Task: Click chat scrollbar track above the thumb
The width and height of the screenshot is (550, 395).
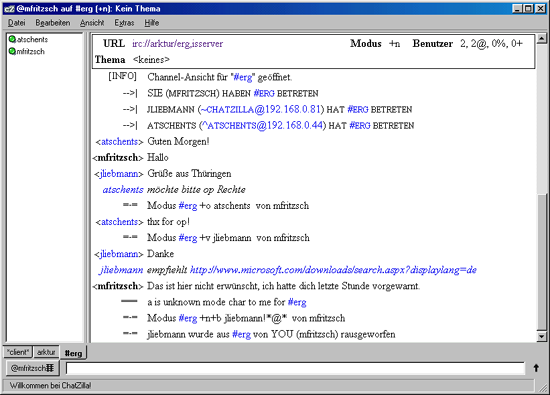Action: (x=541, y=118)
